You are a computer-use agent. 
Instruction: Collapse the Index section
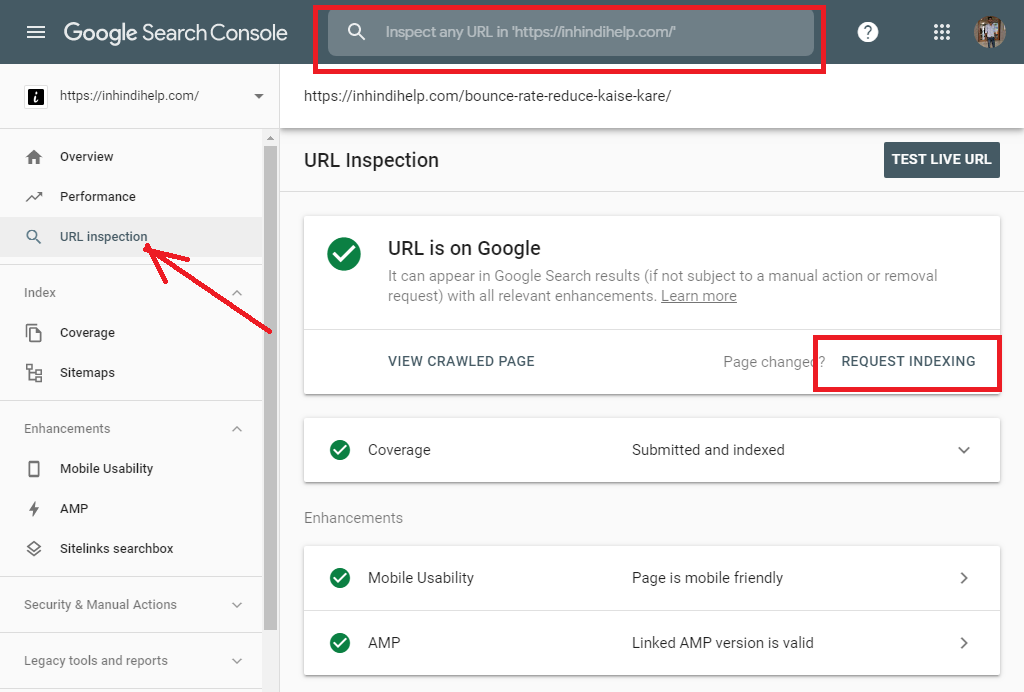pyautogui.click(x=237, y=293)
